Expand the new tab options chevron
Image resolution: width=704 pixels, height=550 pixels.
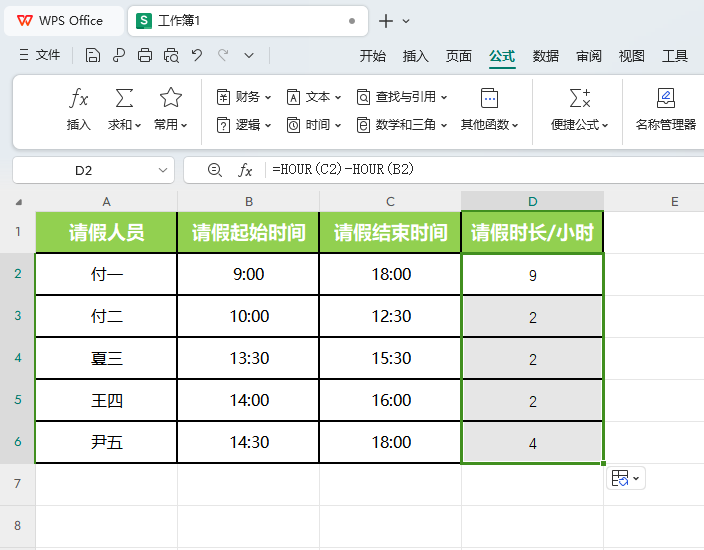point(406,21)
